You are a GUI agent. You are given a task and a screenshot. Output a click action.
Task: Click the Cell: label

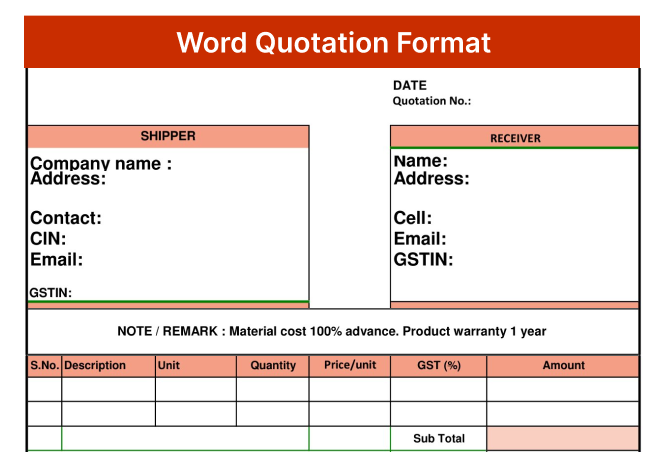[x=412, y=218]
